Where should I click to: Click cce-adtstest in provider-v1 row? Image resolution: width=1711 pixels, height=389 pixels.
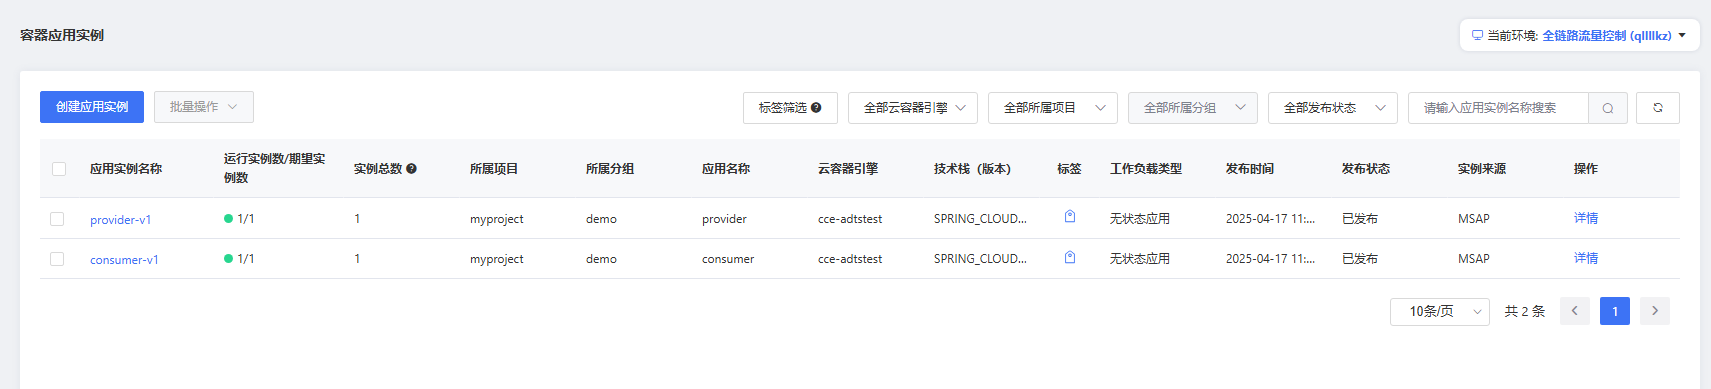click(x=850, y=219)
